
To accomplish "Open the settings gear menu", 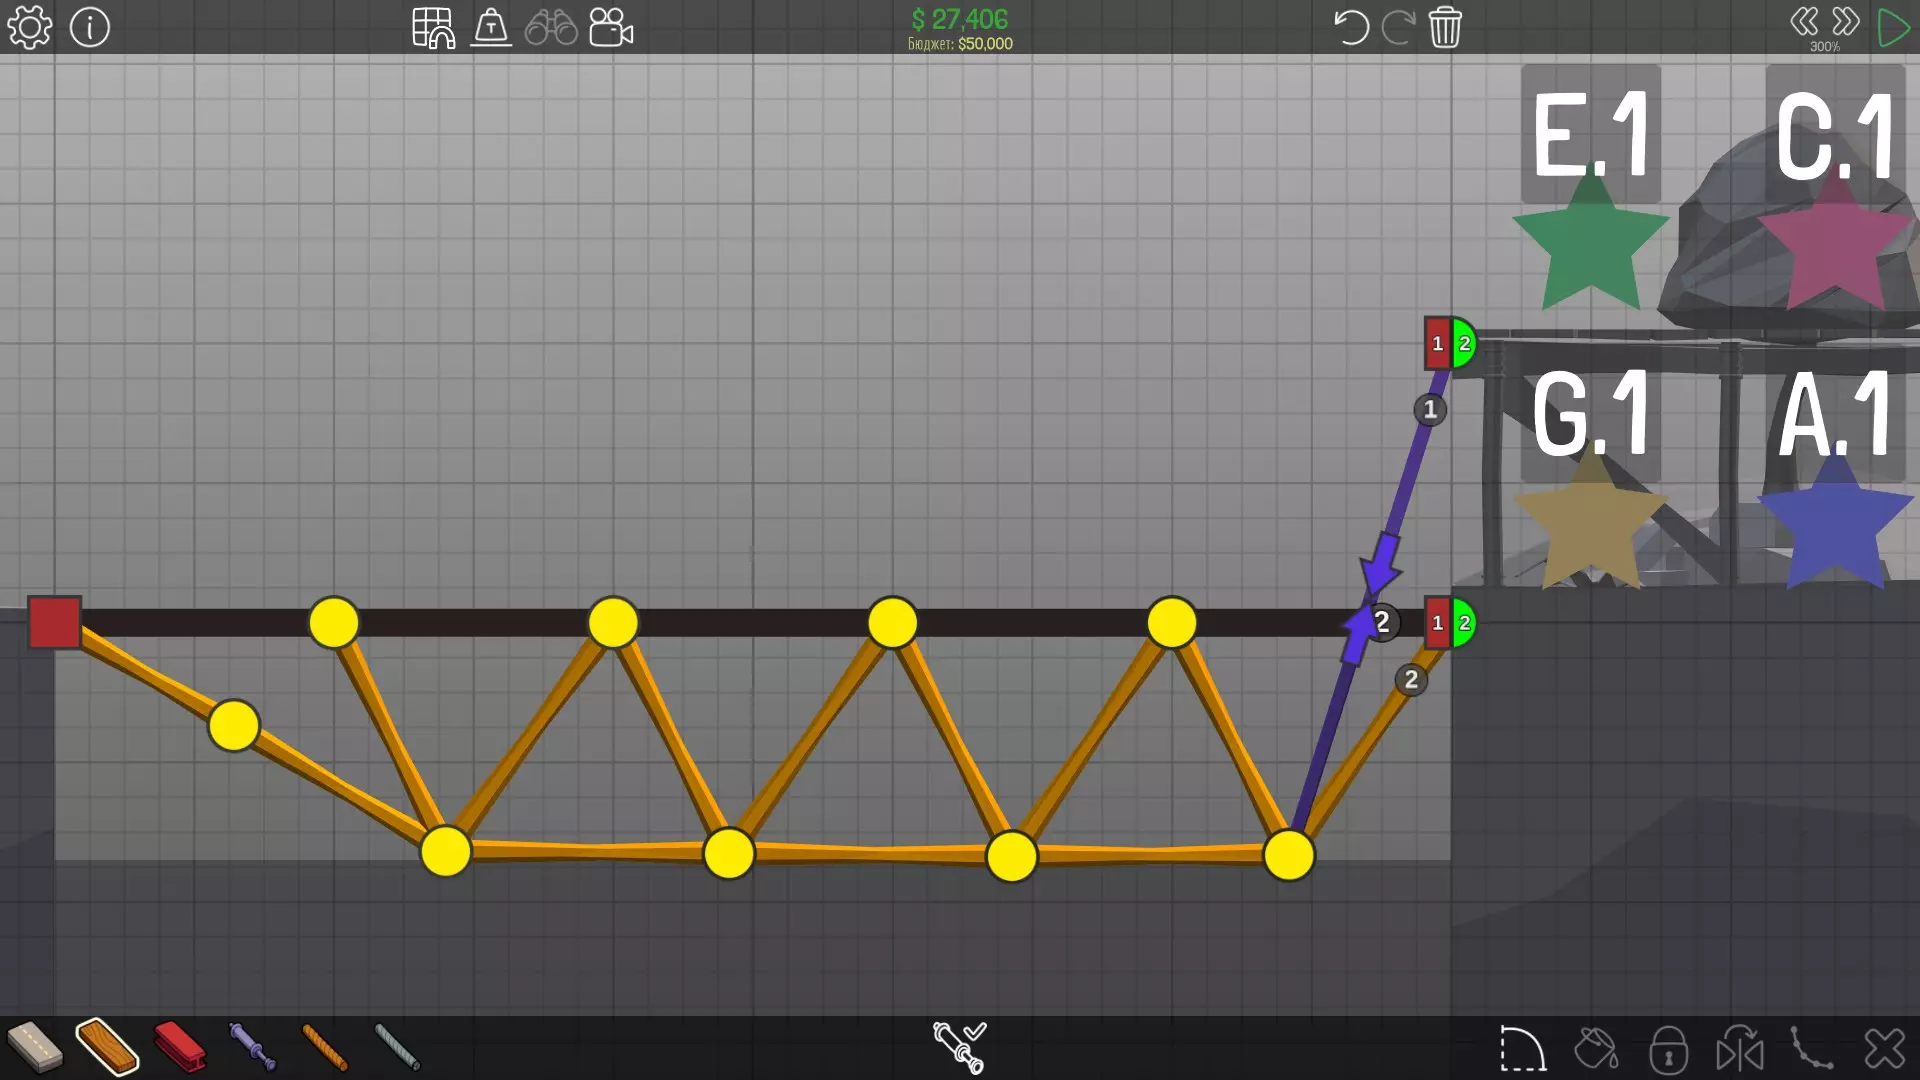I will coord(30,27).
